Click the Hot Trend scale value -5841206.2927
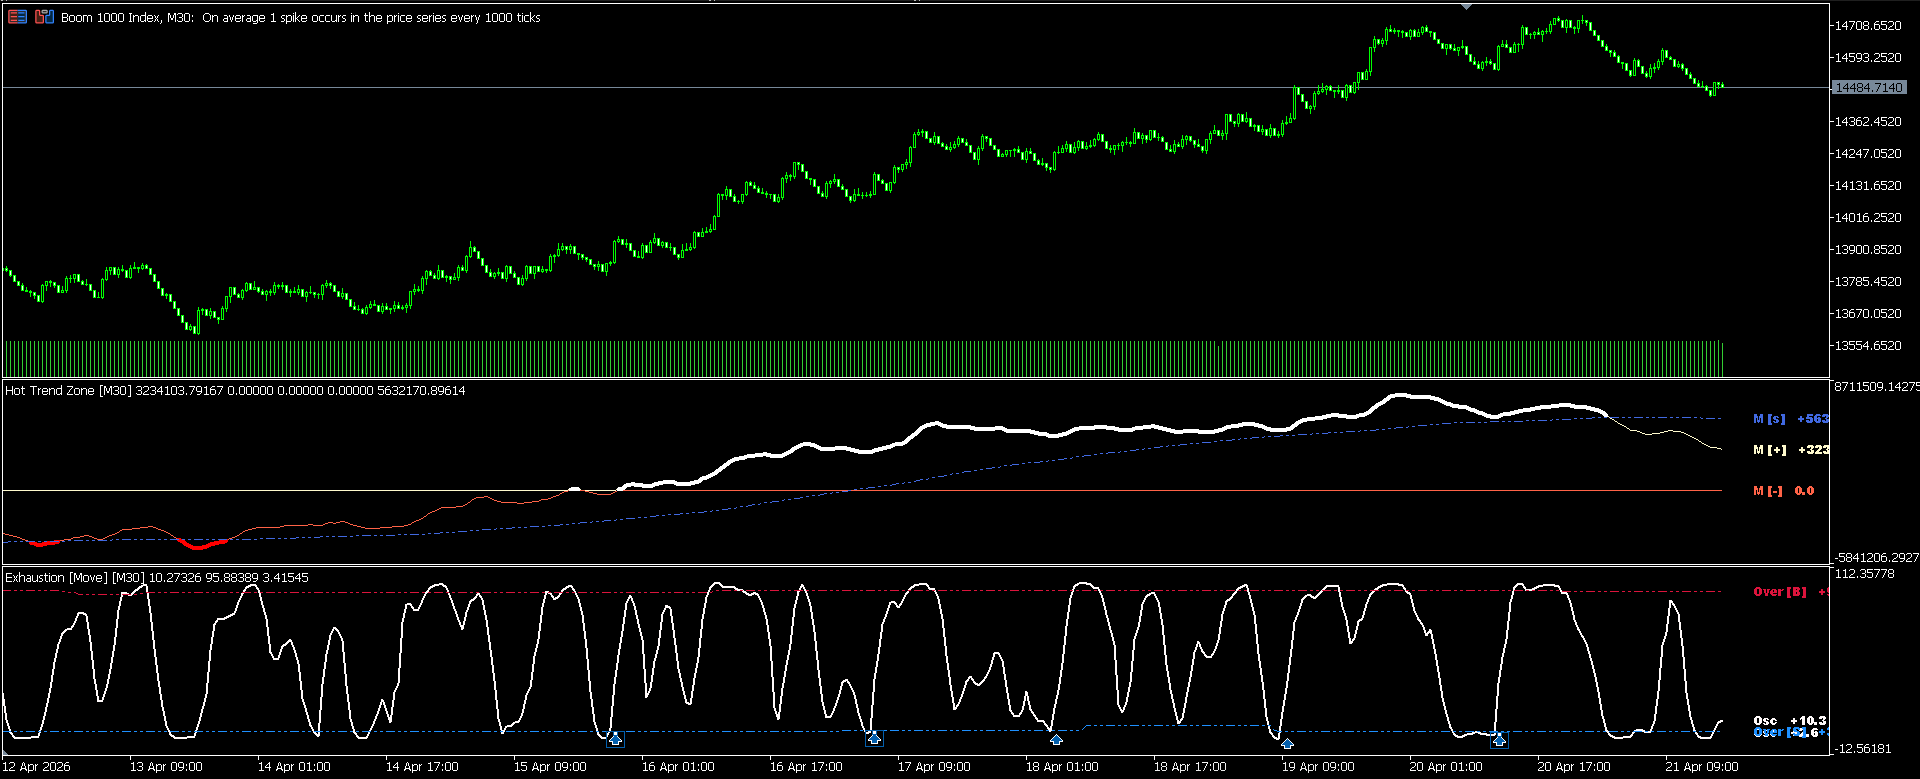Viewport: 1920px width, 779px height. click(1876, 558)
